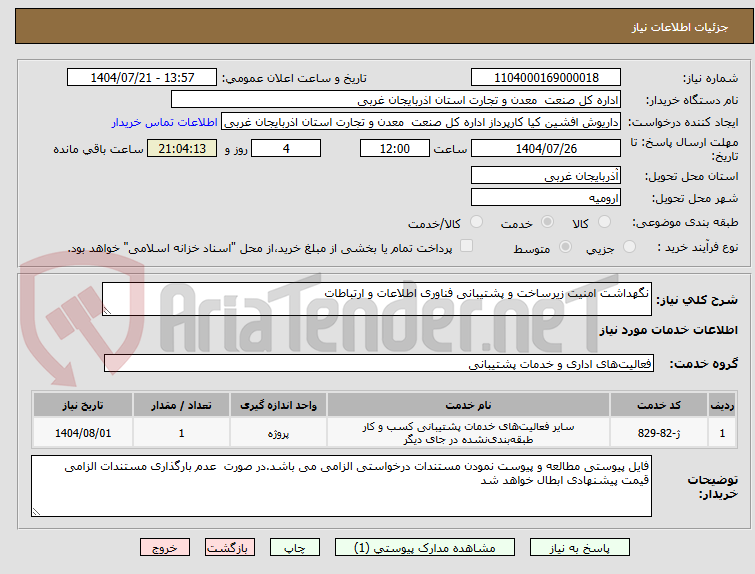Select the جزیی purchase type radio

coord(629,247)
